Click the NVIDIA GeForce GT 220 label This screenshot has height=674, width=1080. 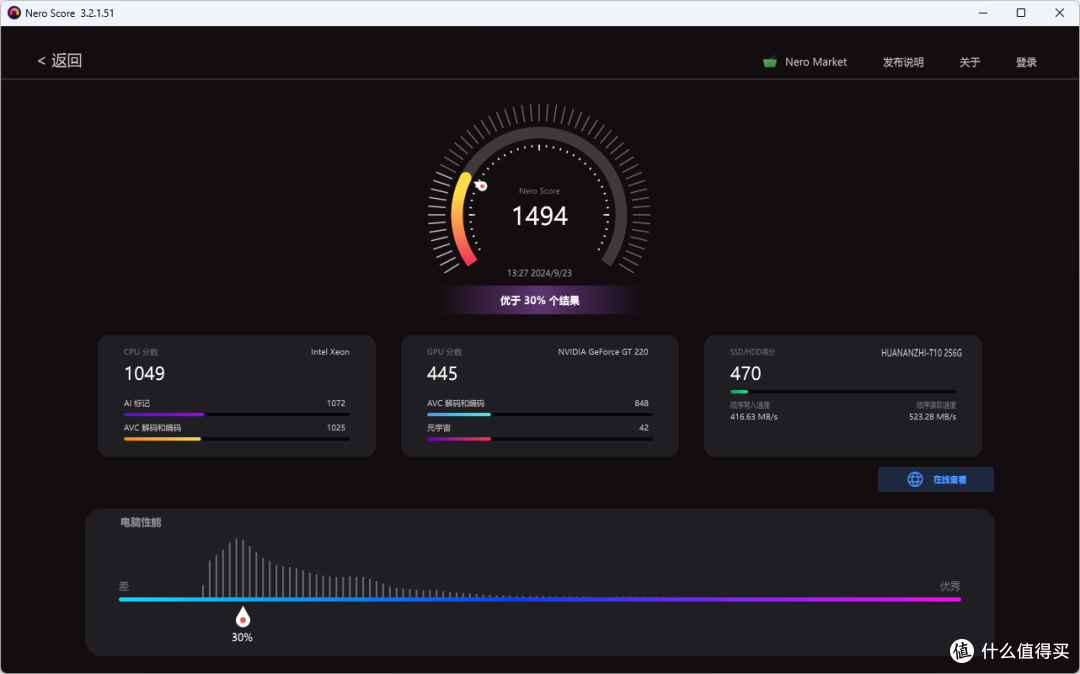click(x=603, y=352)
